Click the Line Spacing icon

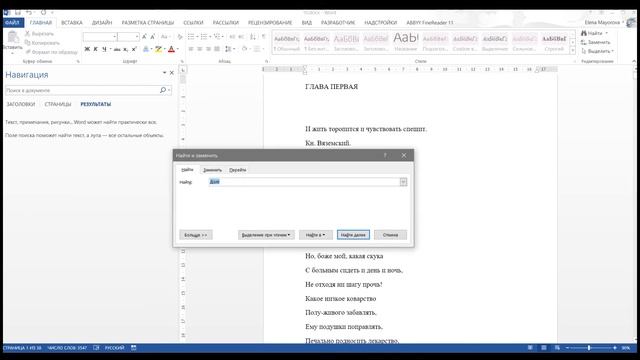tap(228, 49)
